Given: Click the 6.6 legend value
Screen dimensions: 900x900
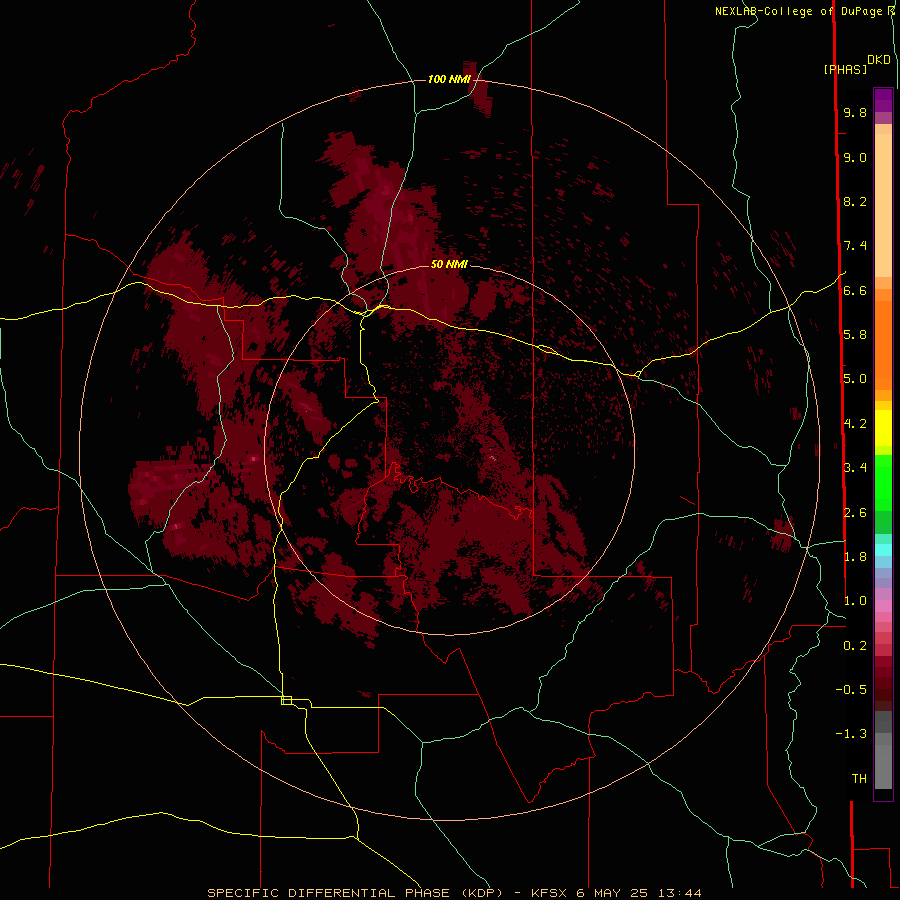Looking at the screenshot, I should 855,290.
